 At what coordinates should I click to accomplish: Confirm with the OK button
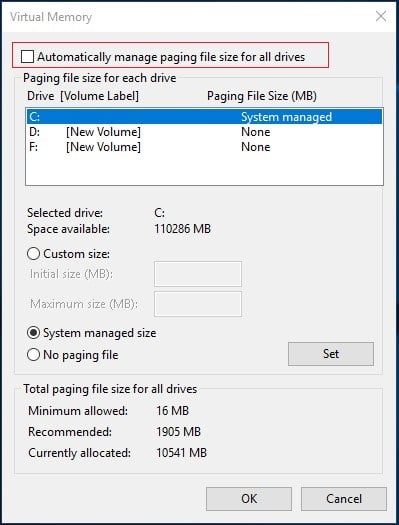tap(249, 499)
